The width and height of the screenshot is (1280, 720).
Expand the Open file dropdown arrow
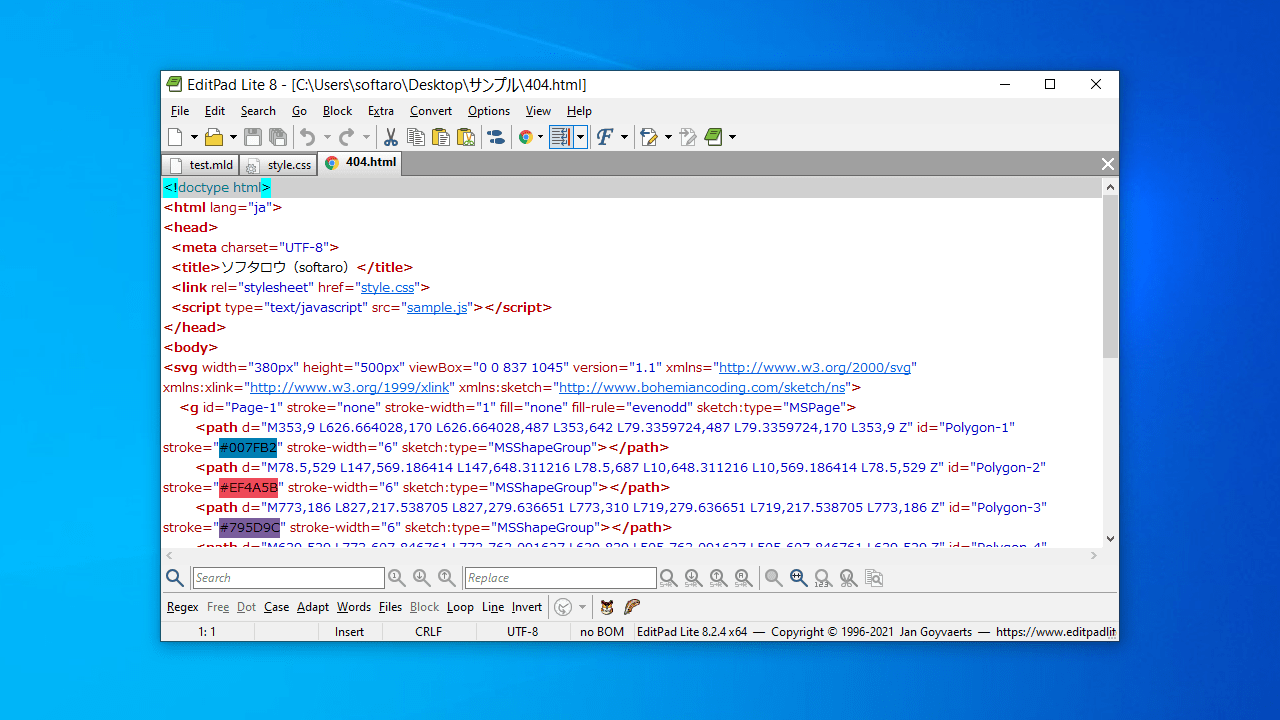tap(233, 137)
